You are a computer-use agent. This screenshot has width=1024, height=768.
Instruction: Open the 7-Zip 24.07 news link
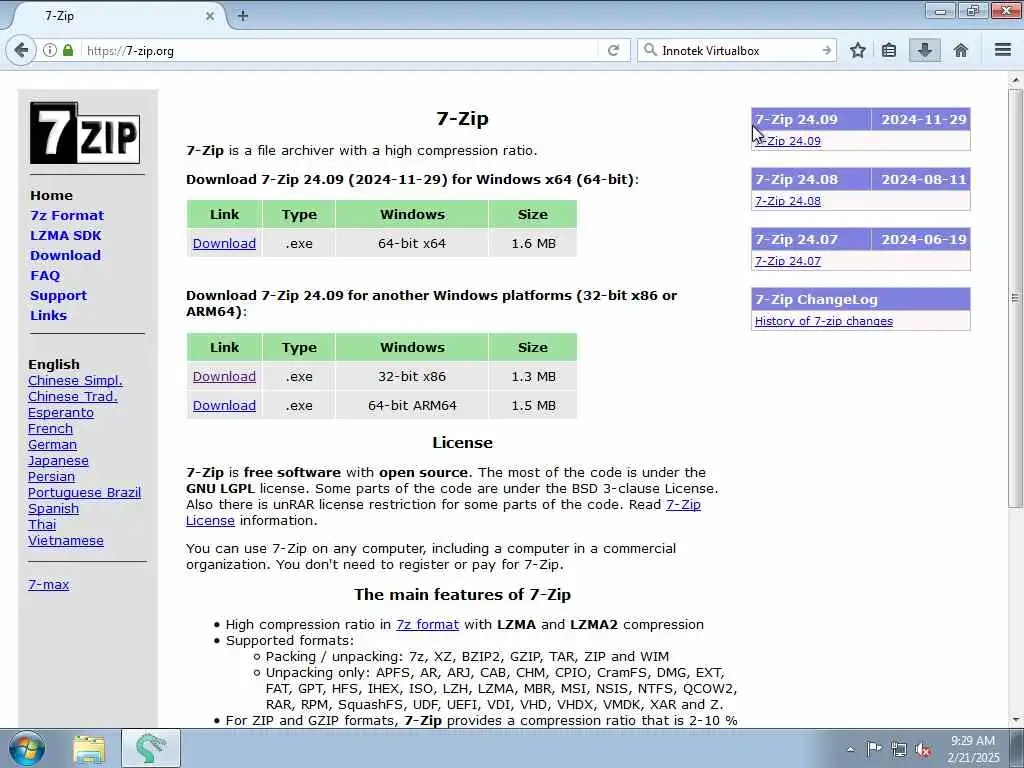click(788, 261)
